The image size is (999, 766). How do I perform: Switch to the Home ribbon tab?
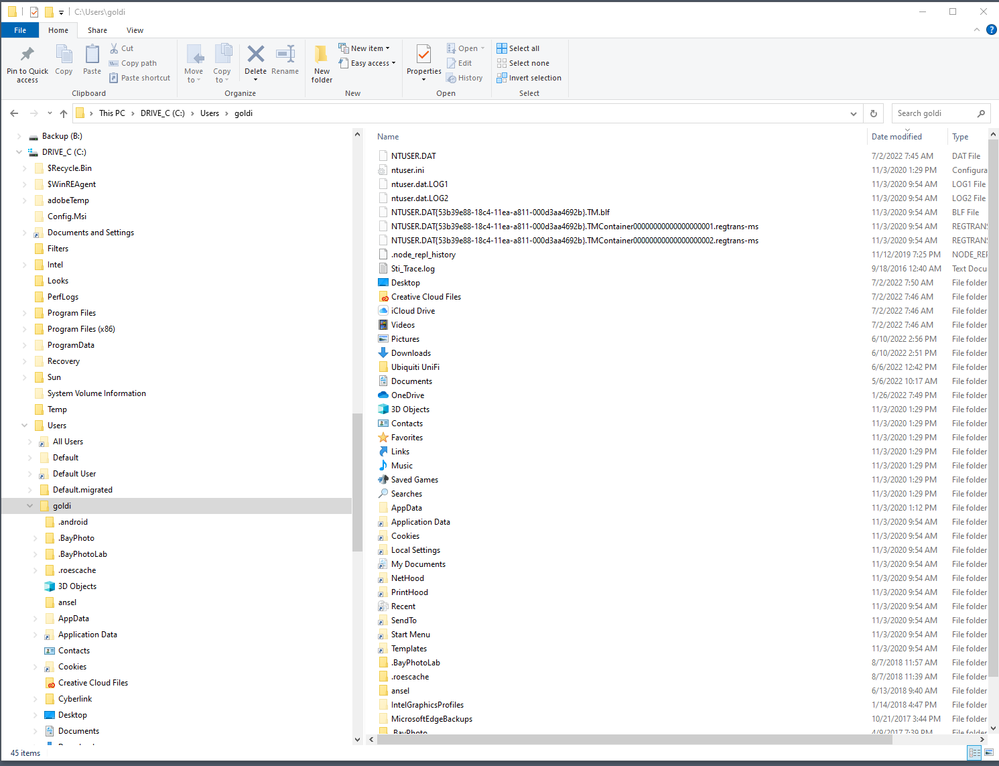click(58, 30)
